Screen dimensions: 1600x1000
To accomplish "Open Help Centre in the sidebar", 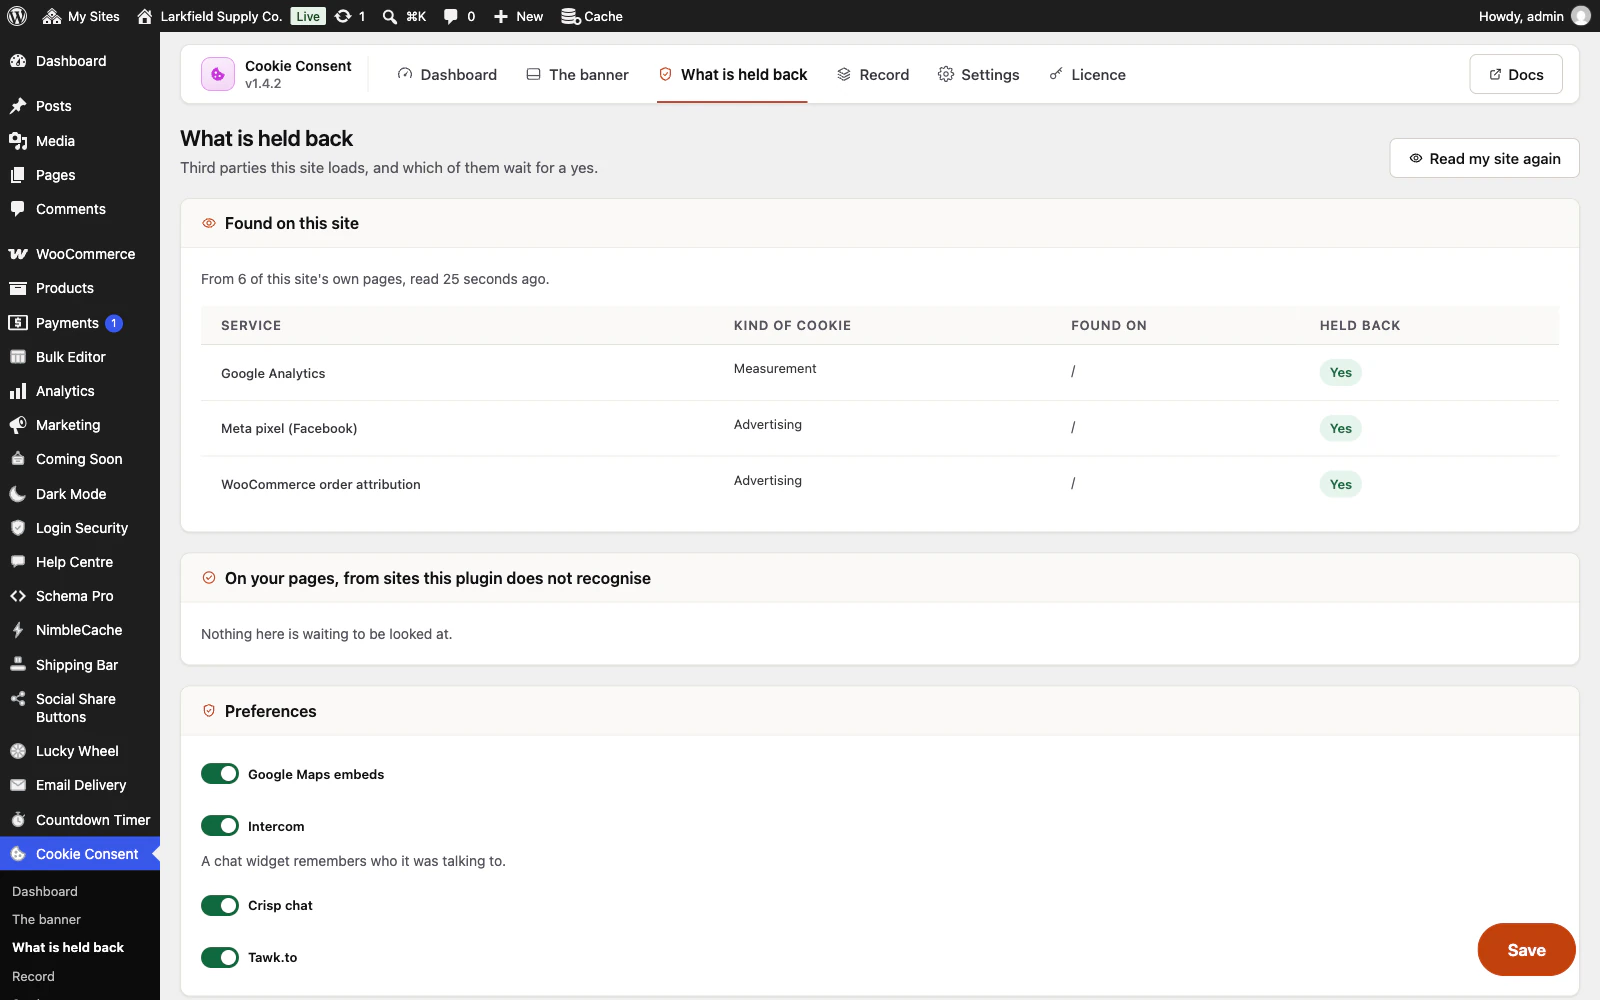I will pos(80,562).
